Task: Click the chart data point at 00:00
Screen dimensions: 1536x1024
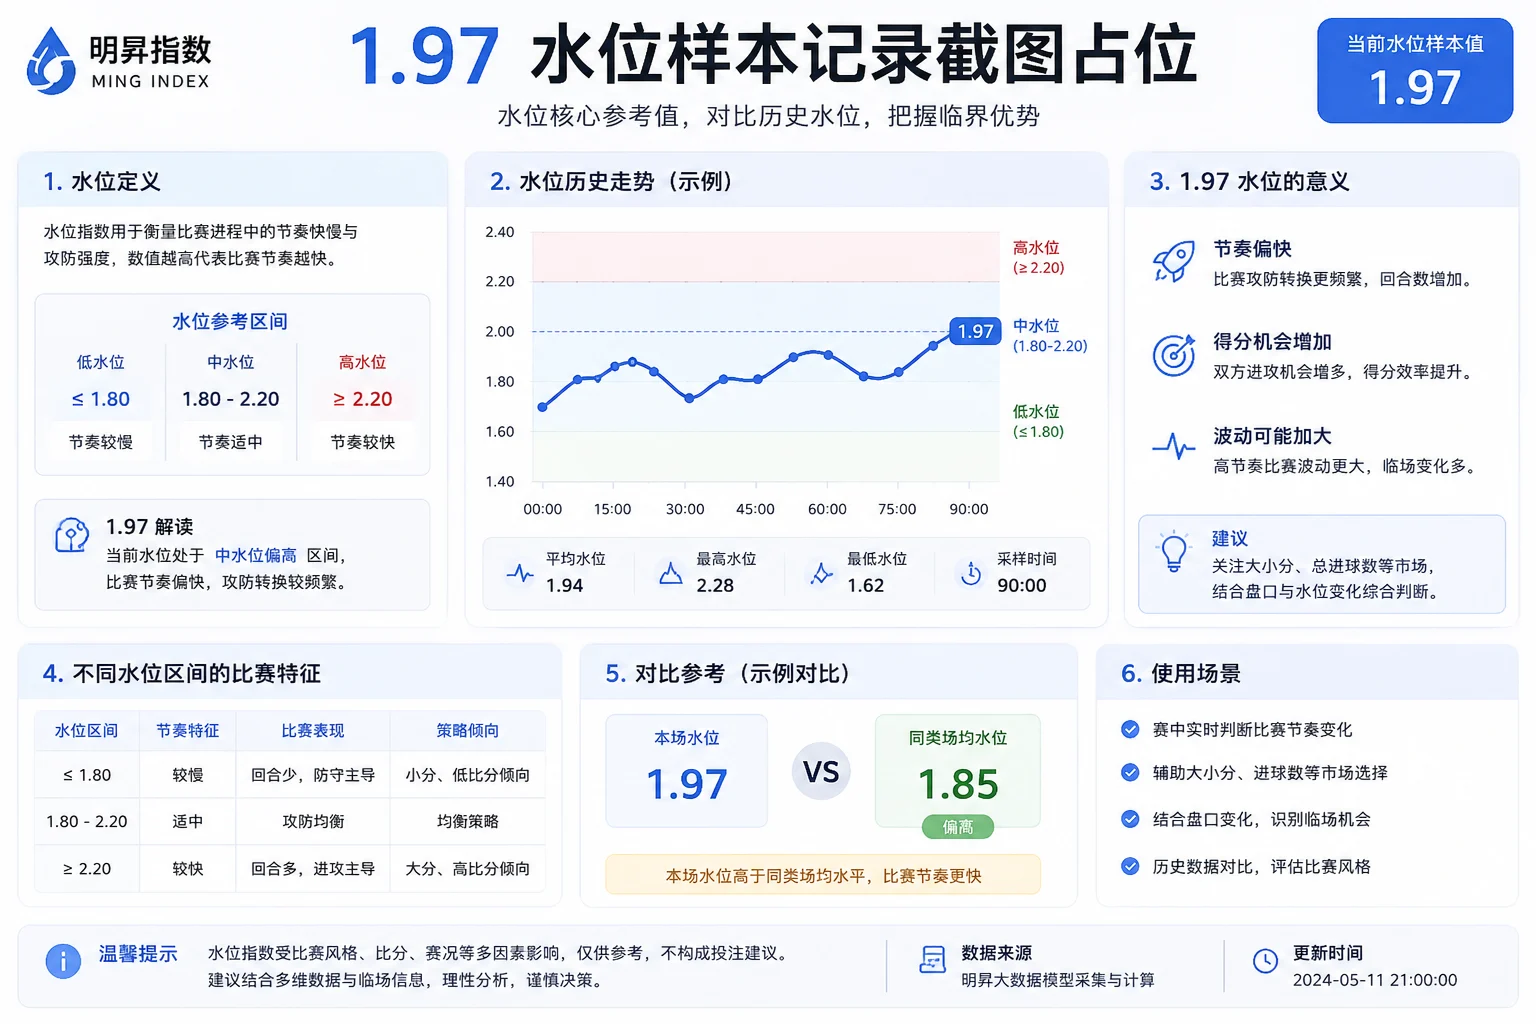Action: coord(543,407)
